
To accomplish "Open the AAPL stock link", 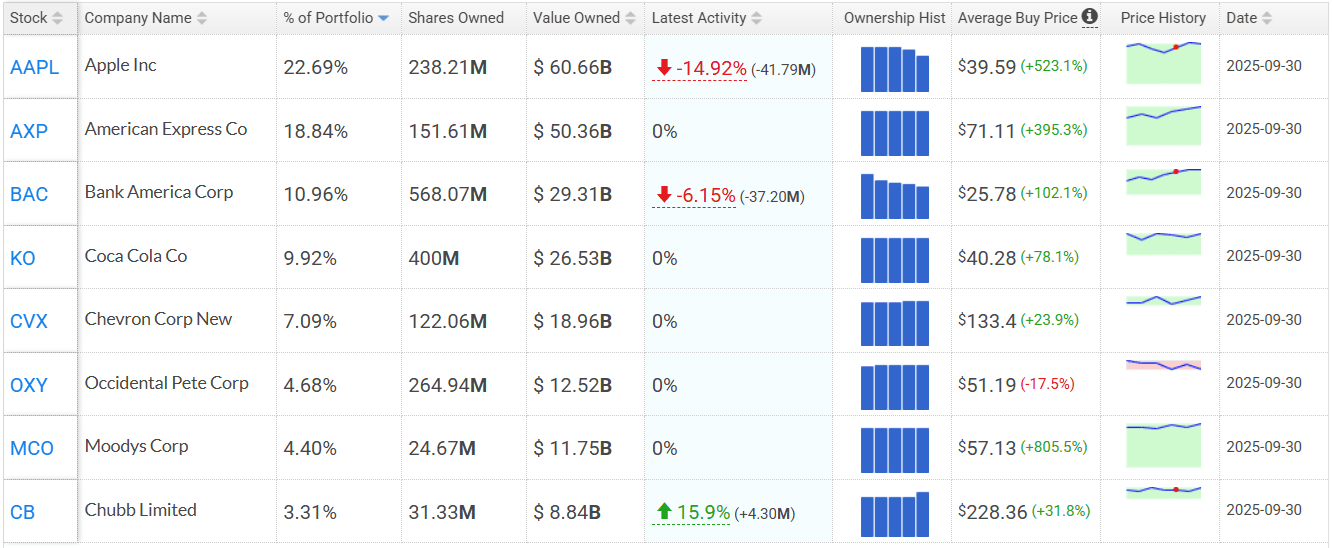I will (x=34, y=67).
